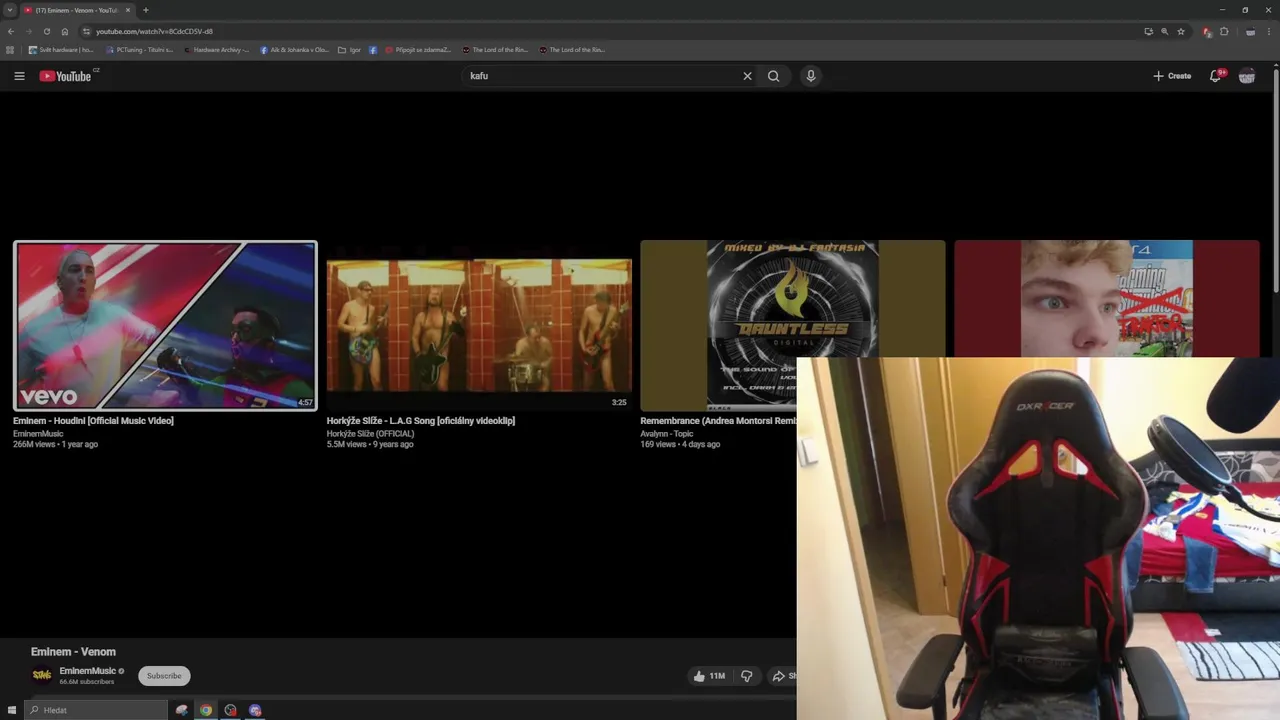Dislike the video with thumbs-down
Viewport: 1280px width, 720px height.
click(747, 676)
